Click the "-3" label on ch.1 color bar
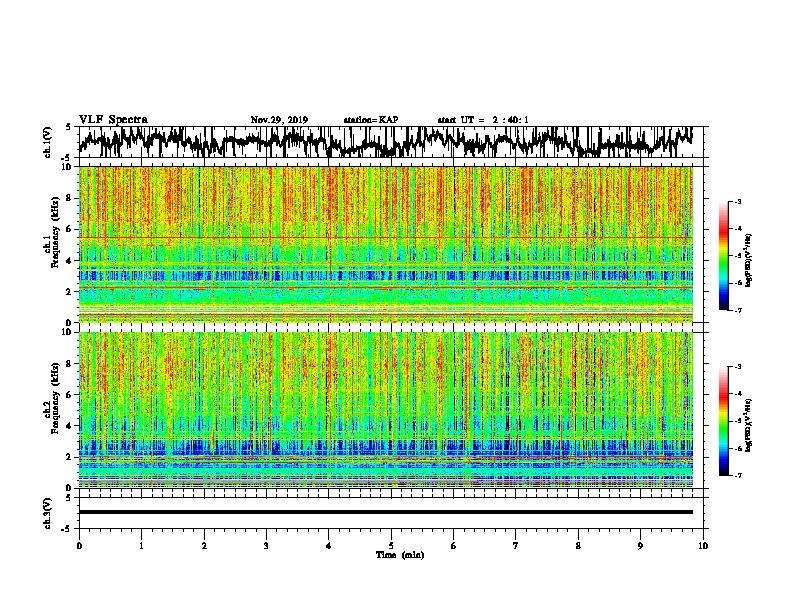The height and width of the screenshot is (612, 792). pyautogui.click(x=737, y=202)
